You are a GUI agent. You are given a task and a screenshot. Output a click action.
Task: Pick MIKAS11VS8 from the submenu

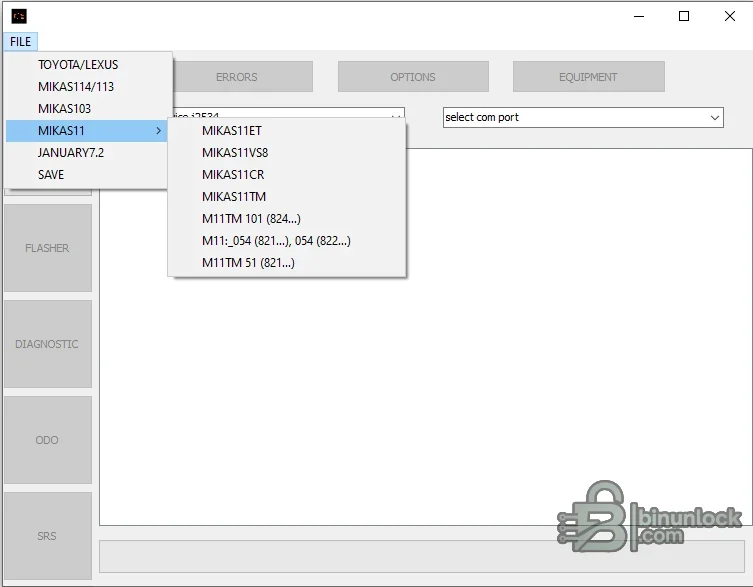tap(287, 153)
